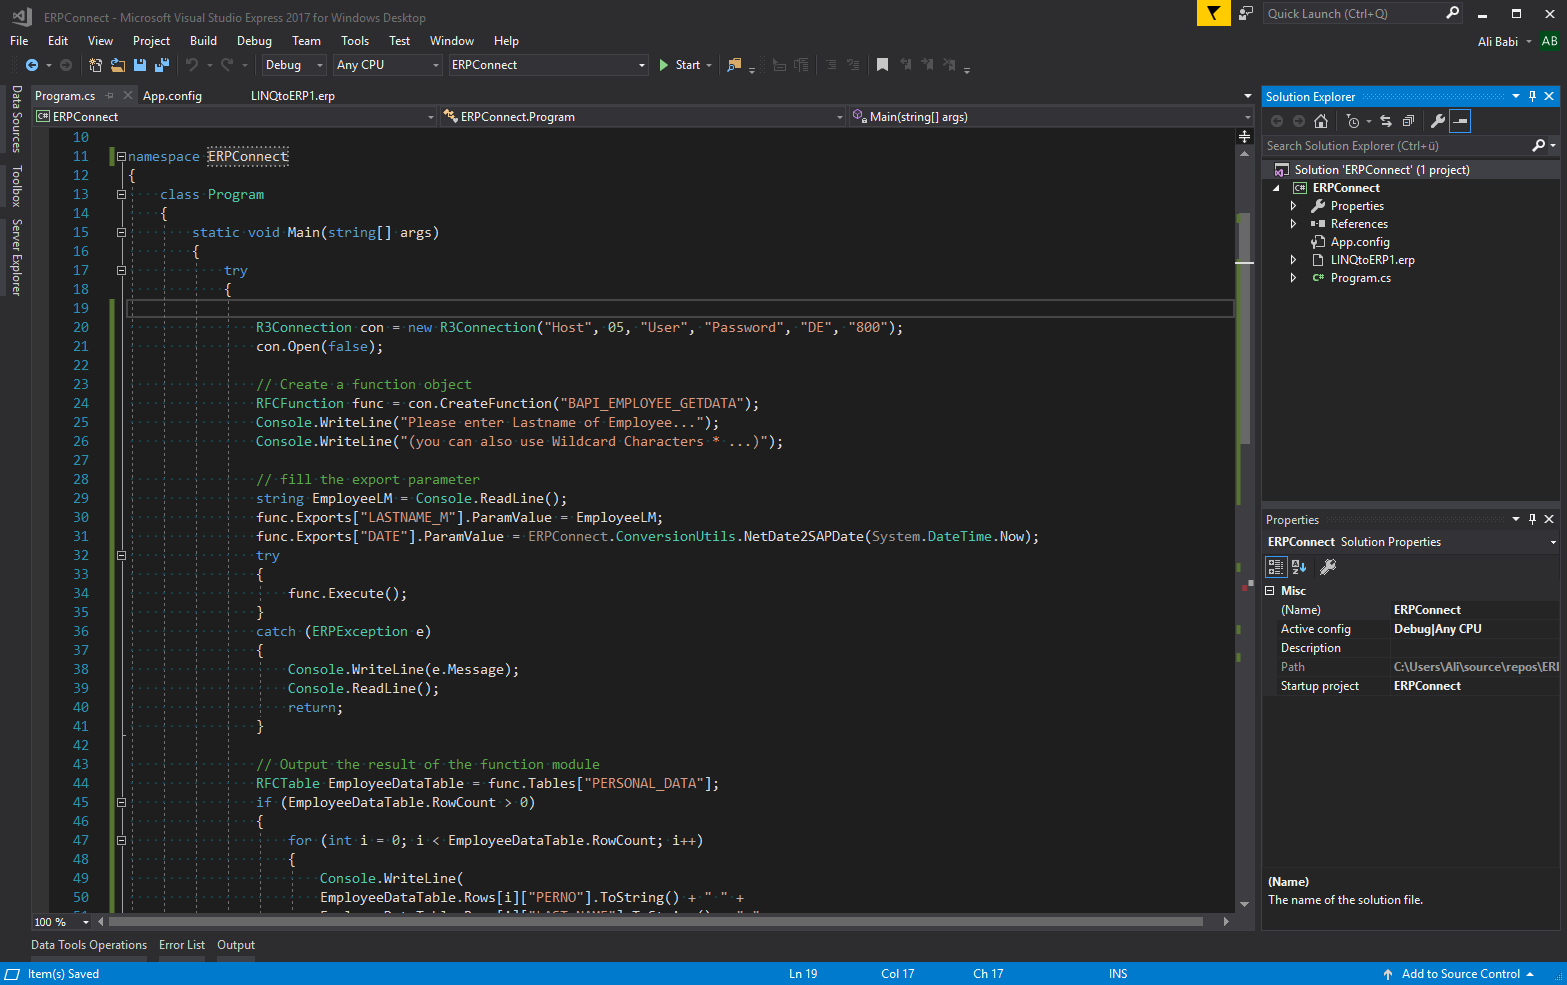
Task: Click the New Project toolbar icon
Action: point(95,65)
